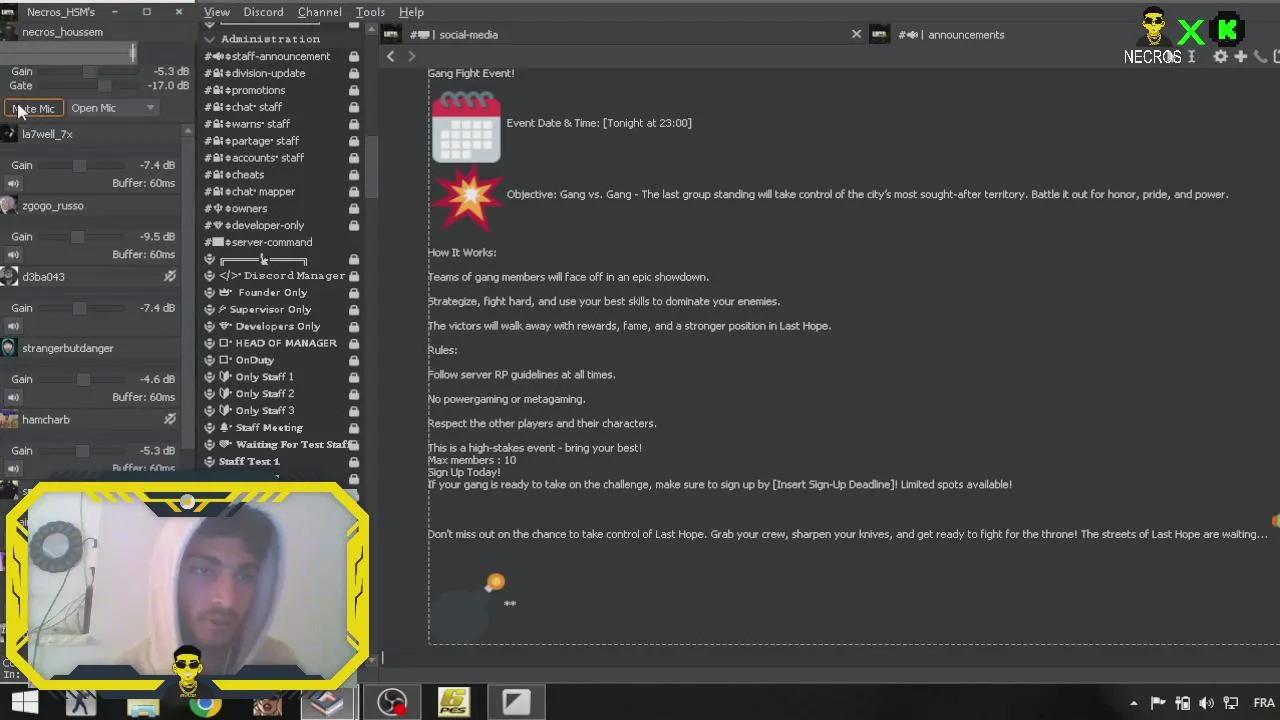
Task: Click the Mute Mic button
Action: [34, 108]
